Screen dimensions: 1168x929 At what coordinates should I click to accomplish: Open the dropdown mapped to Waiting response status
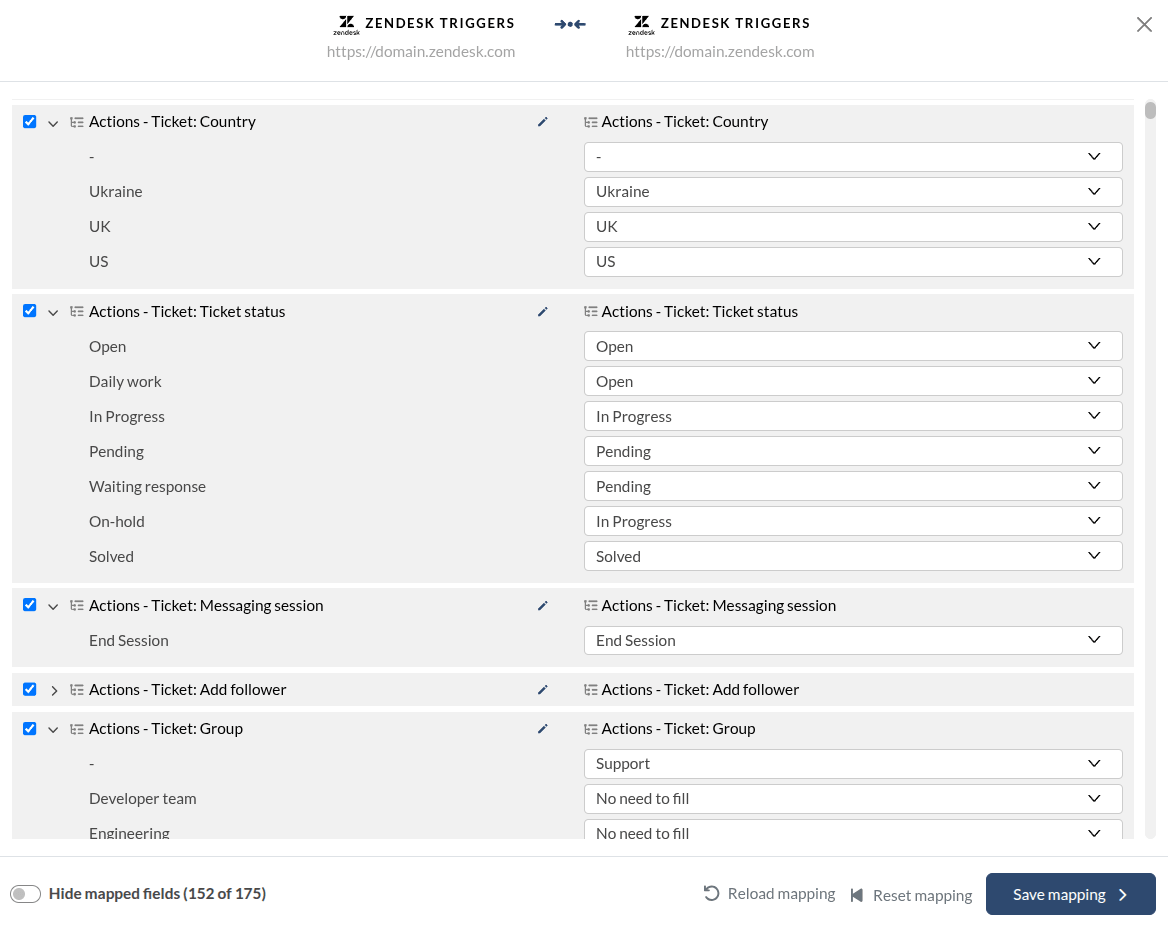point(853,486)
